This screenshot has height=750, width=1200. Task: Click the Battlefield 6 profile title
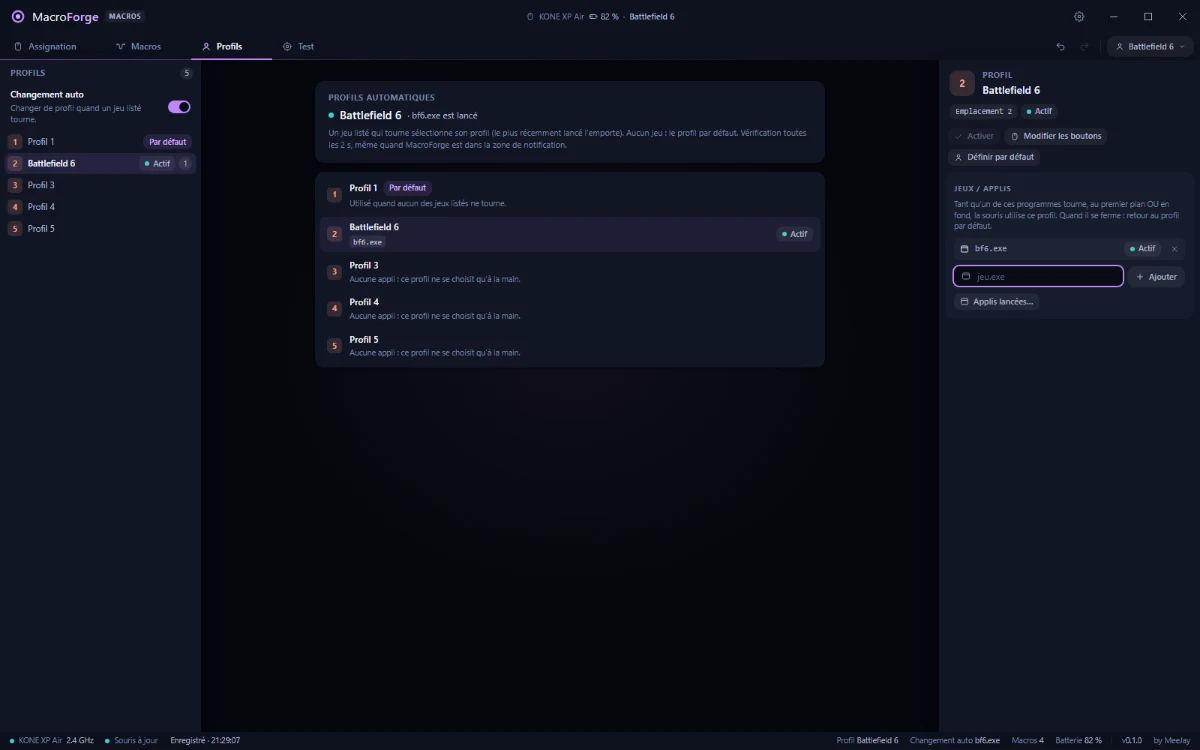tap(1011, 90)
